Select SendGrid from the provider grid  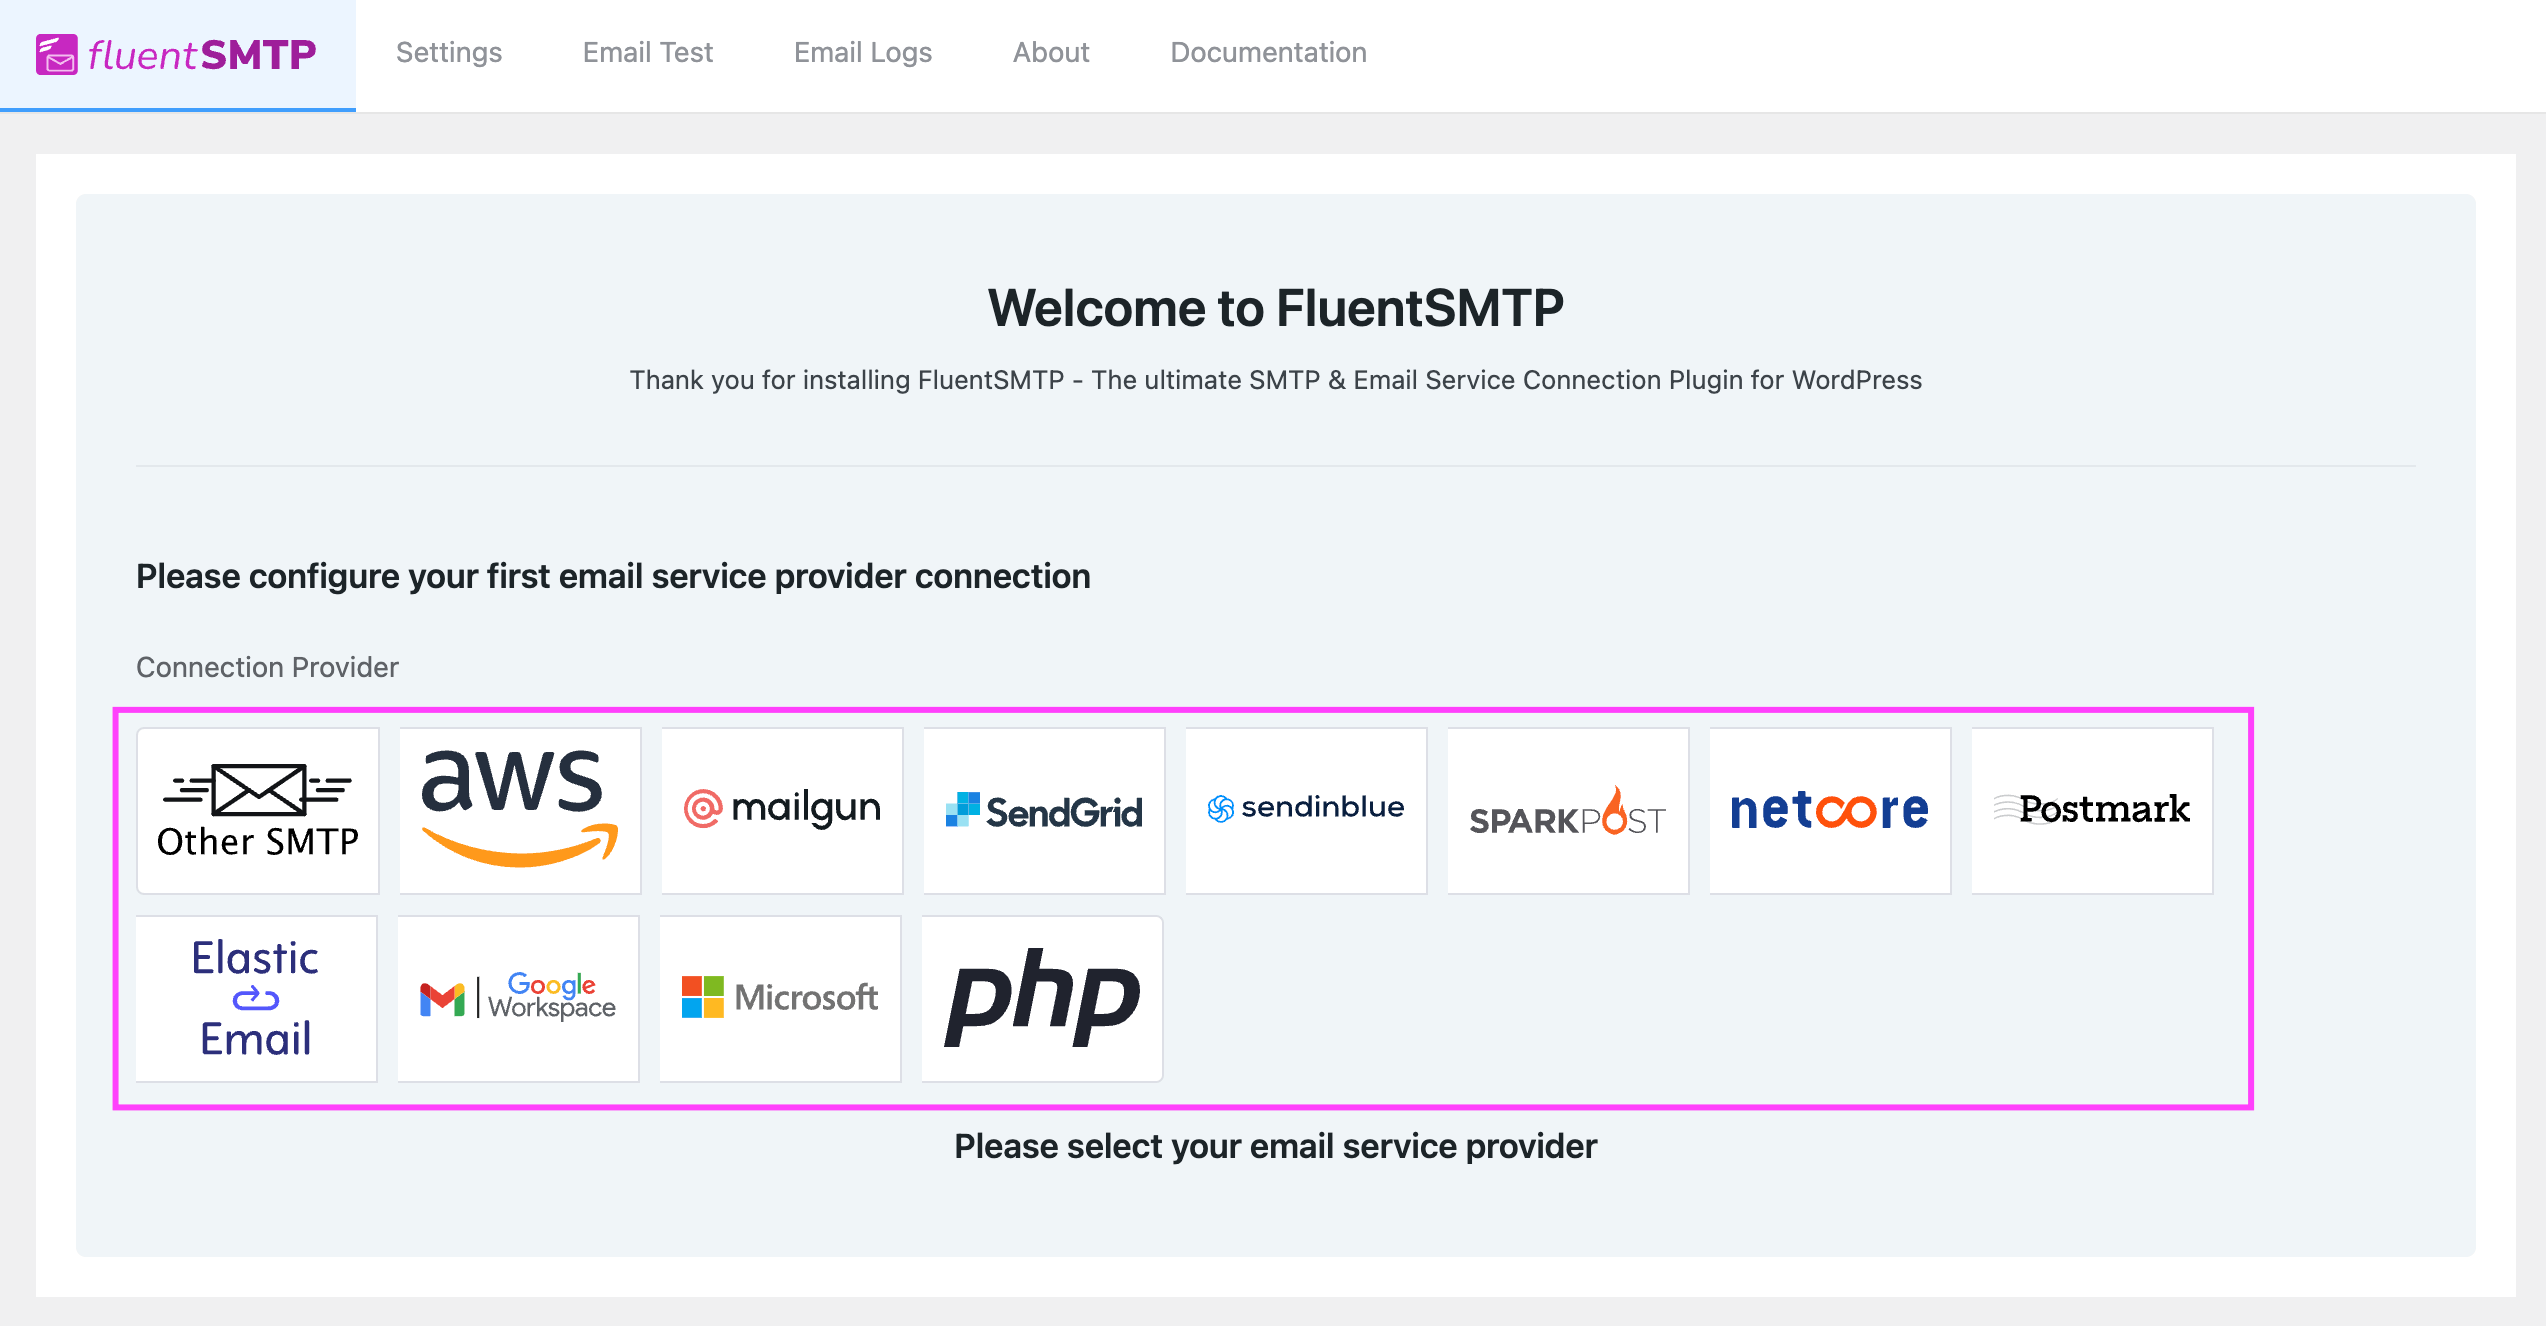tap(1043, 810)
